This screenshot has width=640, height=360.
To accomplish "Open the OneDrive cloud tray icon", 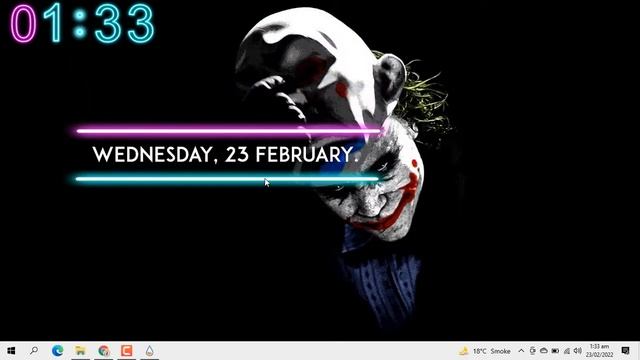I will (x=544, y=351).
